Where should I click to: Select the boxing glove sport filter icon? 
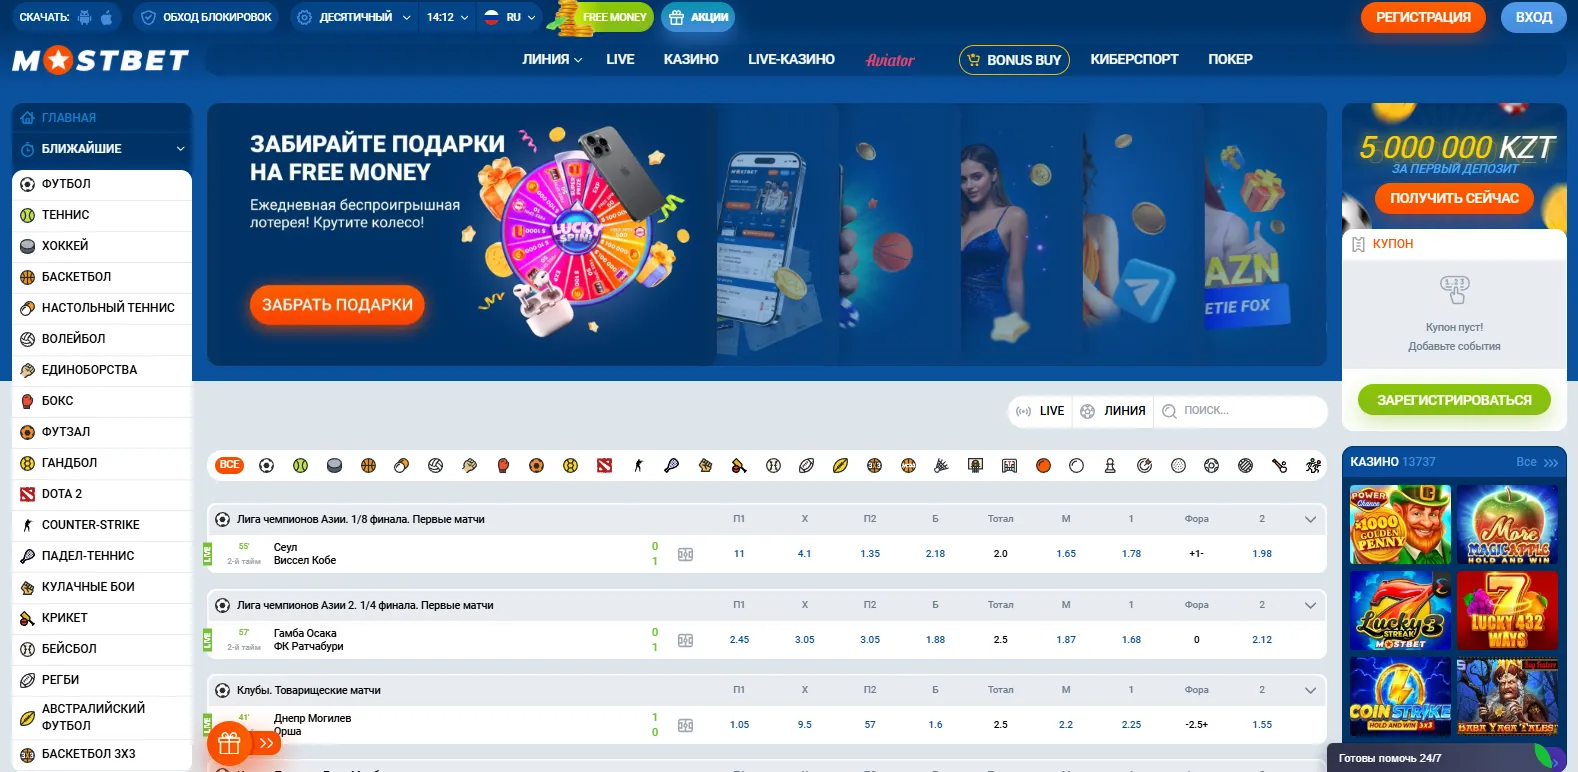coord(503,465)
